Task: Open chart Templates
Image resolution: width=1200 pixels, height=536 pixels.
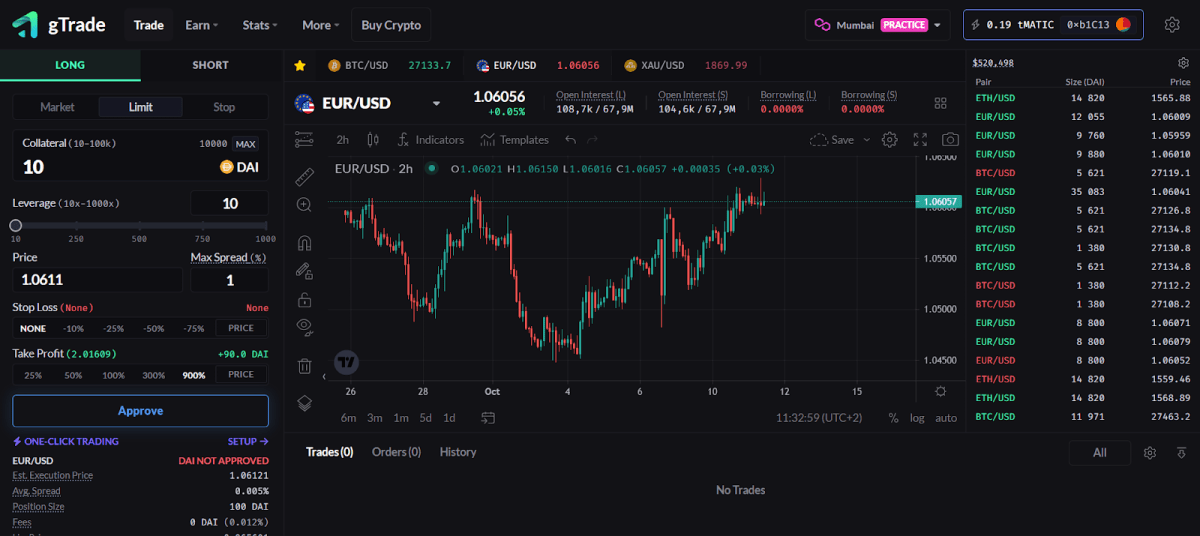Action: pyautogui.click(x=514, y=140)
